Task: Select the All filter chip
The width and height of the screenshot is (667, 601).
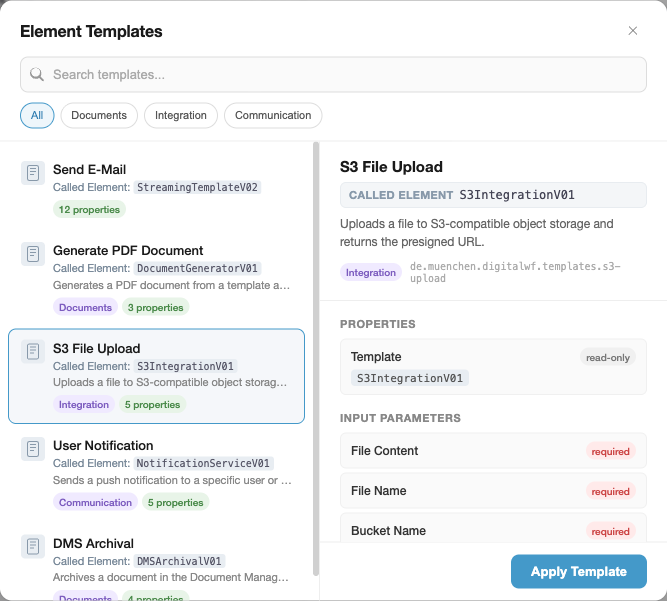Action: 37,115
